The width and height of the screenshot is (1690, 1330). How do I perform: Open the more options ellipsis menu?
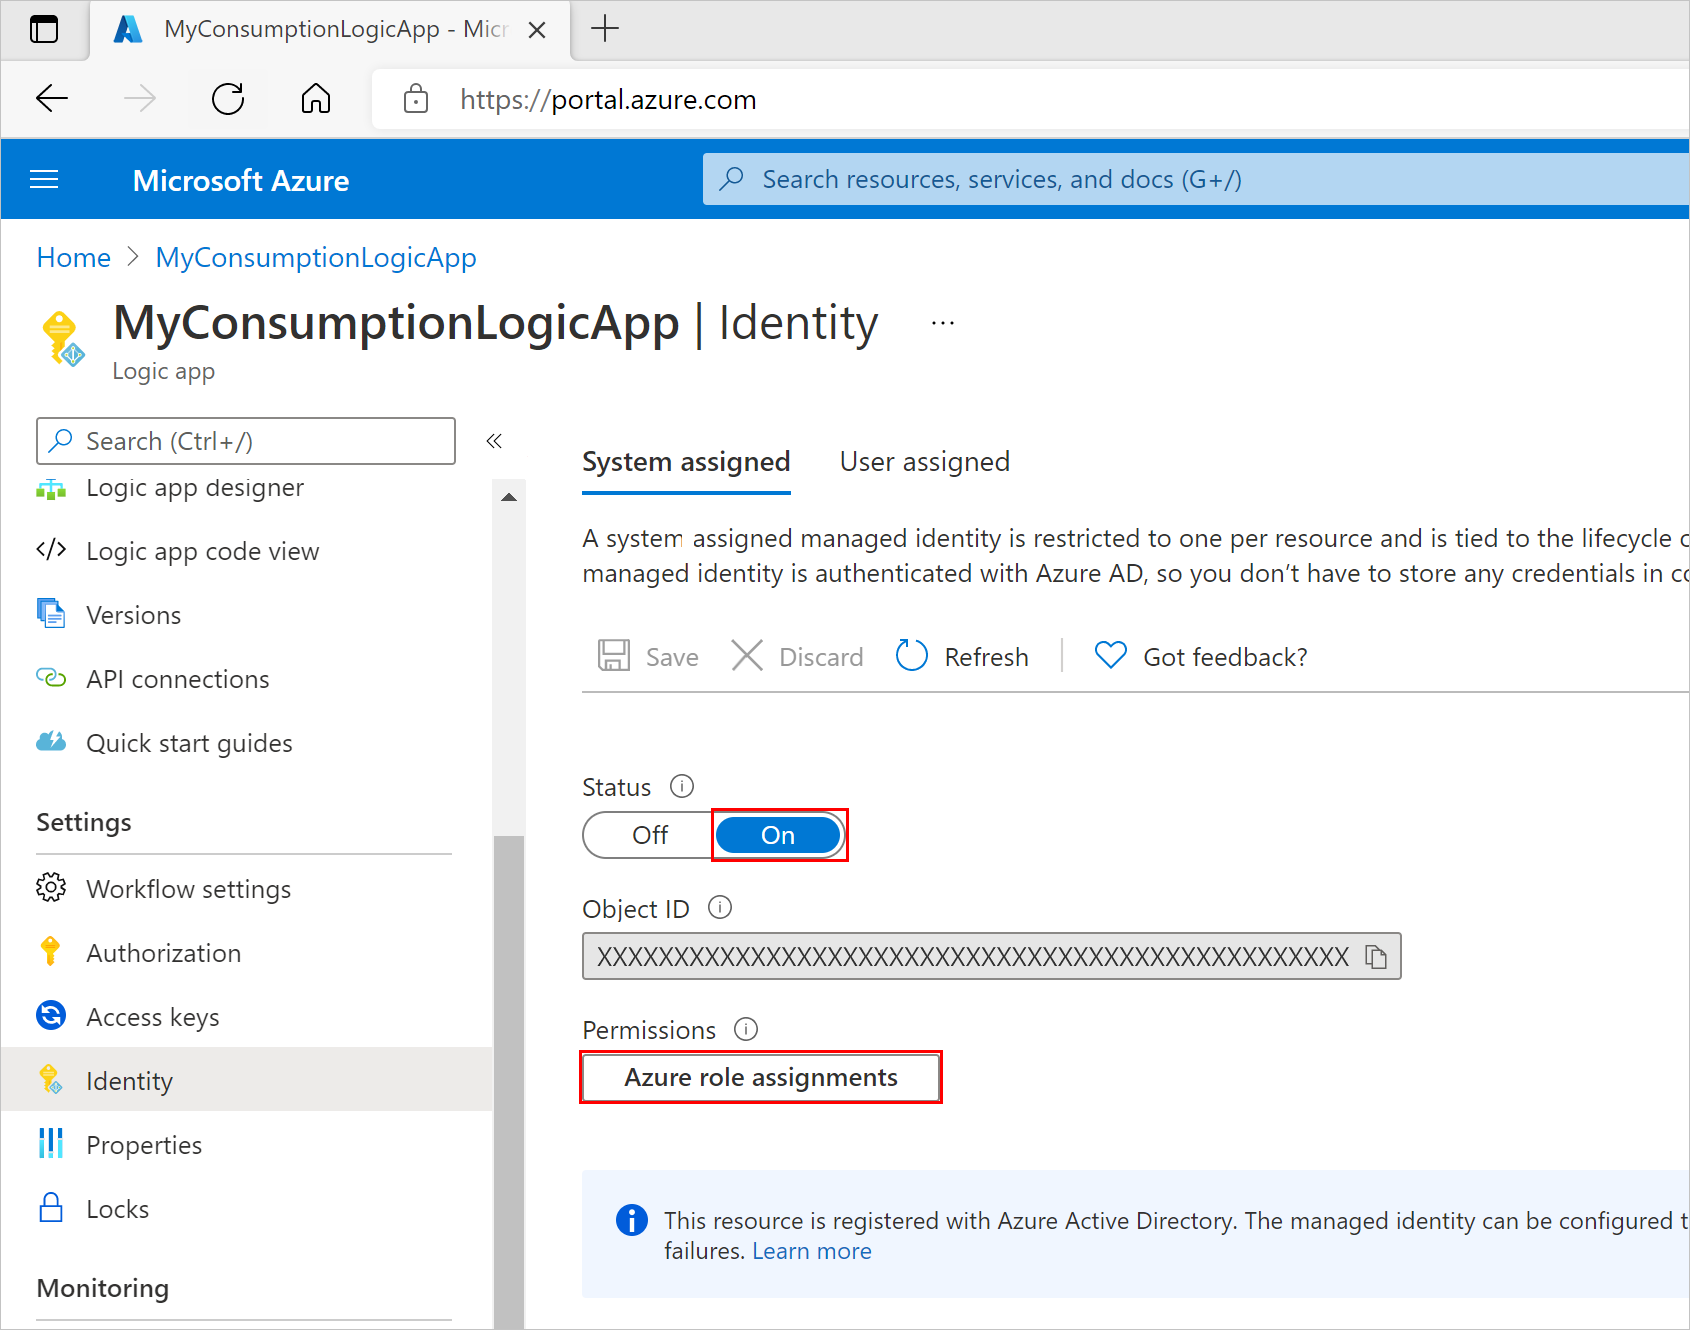[942, 323]
